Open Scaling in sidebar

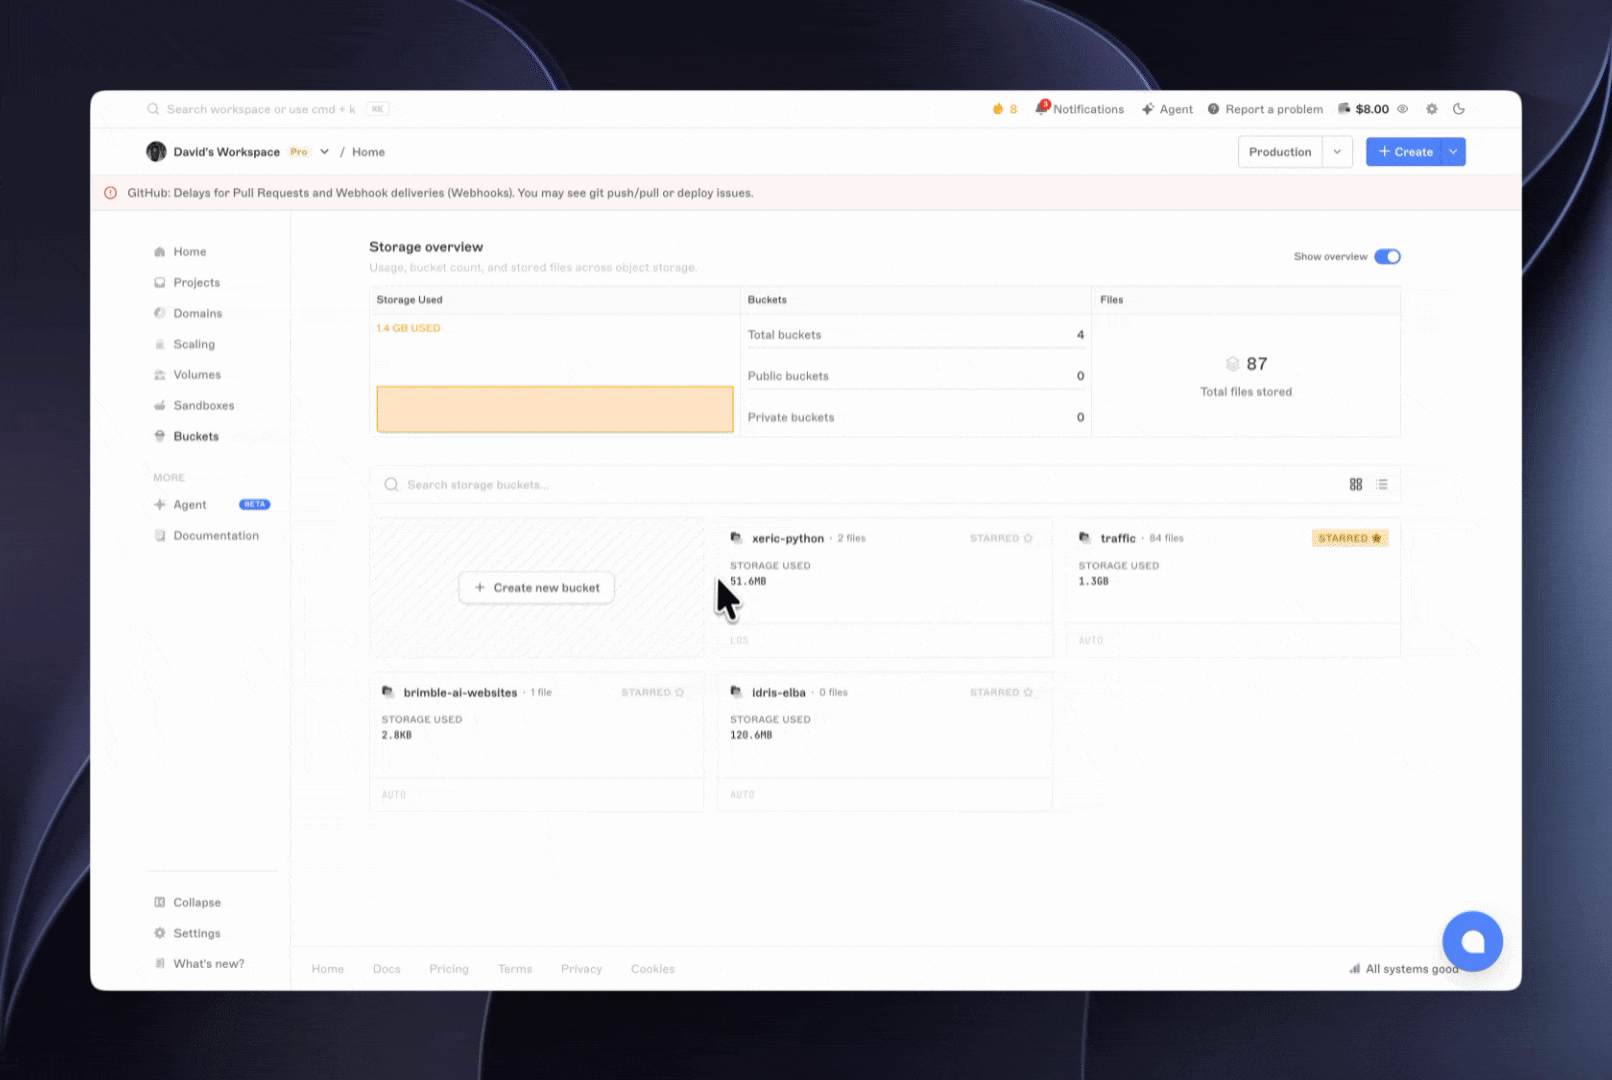[184, 344]
